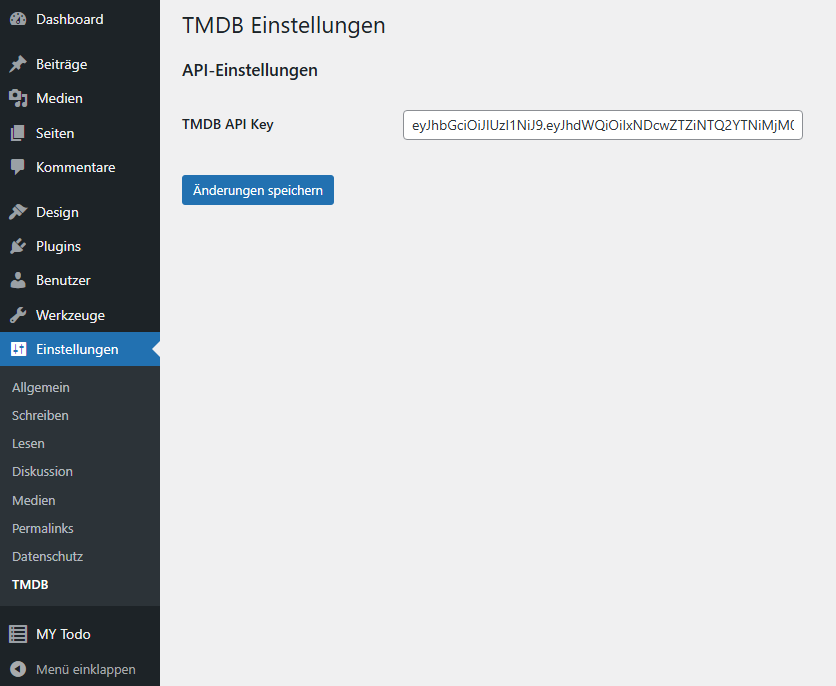
Task: Click the MY Todo list icon
Action: coord(18,634)
